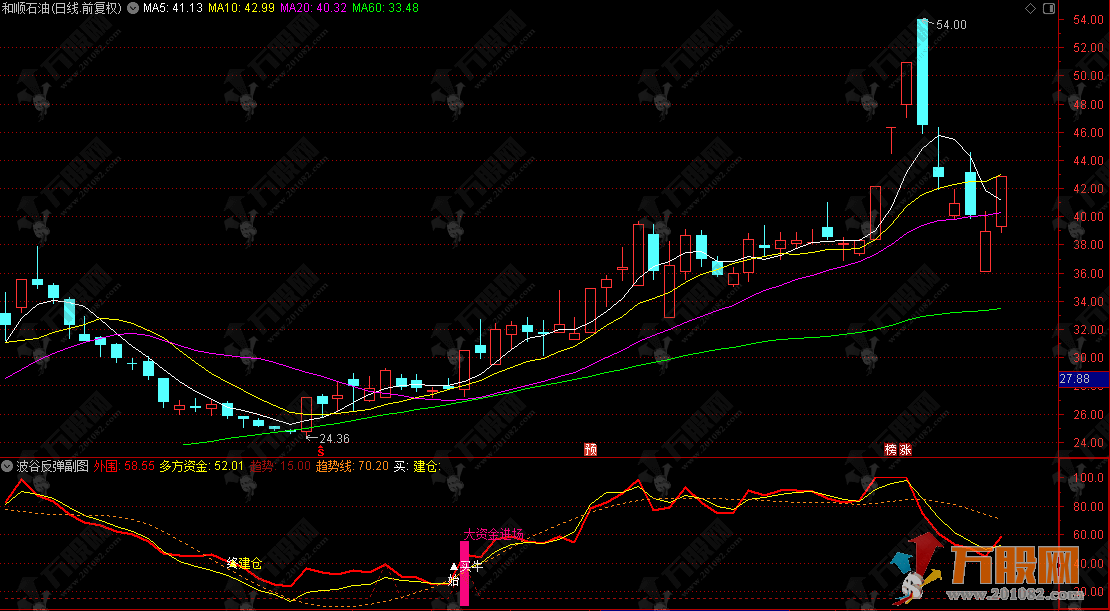Click the 预 marker icon on the timeline
The height and width of the screenshot is (611, 1110).
tap(591, 450)
